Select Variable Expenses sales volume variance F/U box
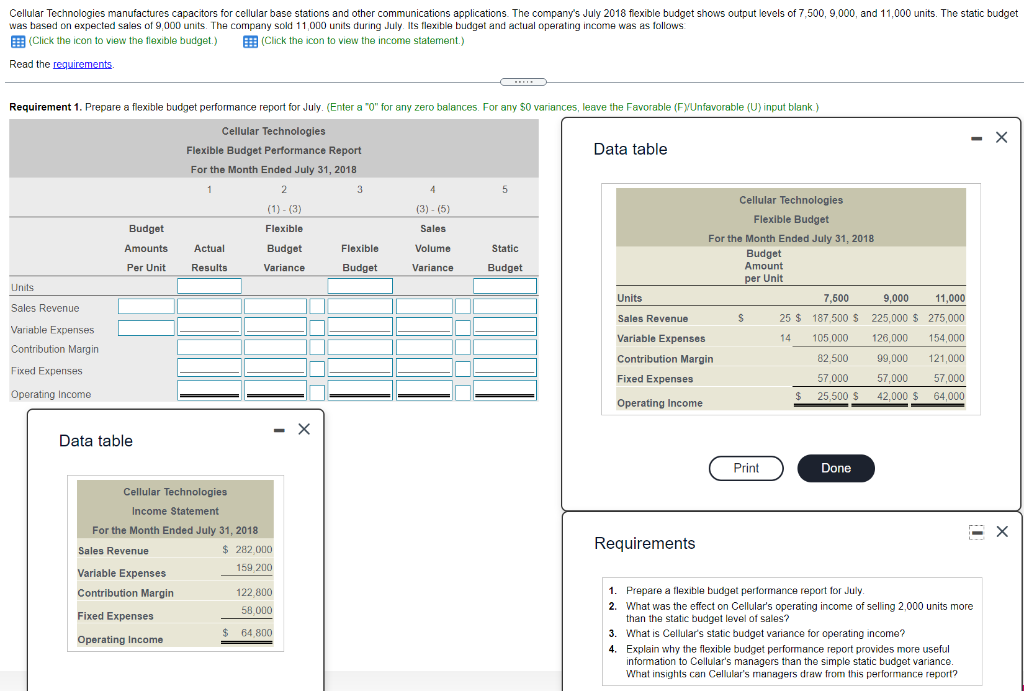This screenshot has width=1024, height=691. click(x=463, y=327)
